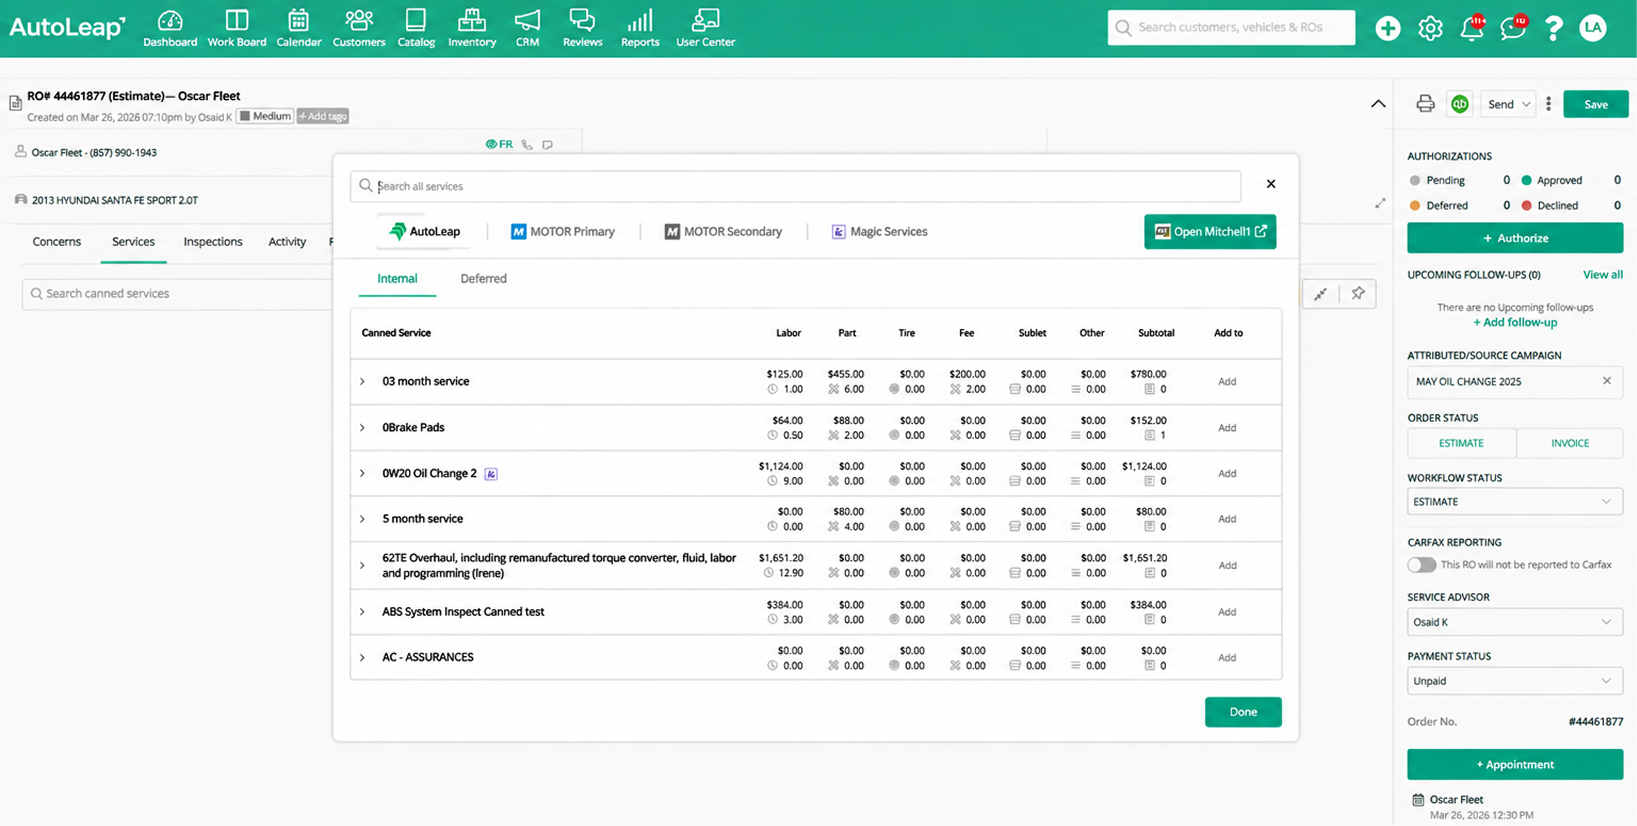Open the chat messages icon

1513,28
